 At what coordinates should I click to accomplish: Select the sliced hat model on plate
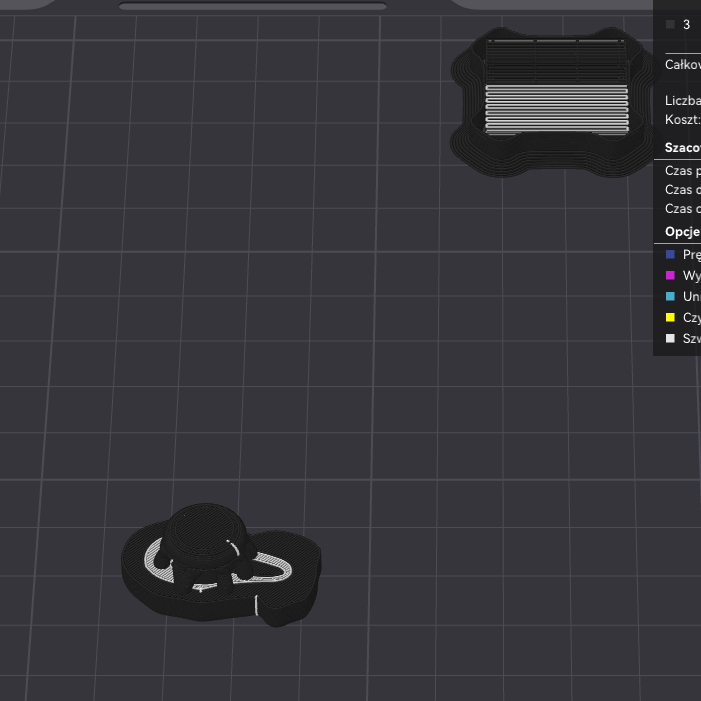[x=221, y=566]
